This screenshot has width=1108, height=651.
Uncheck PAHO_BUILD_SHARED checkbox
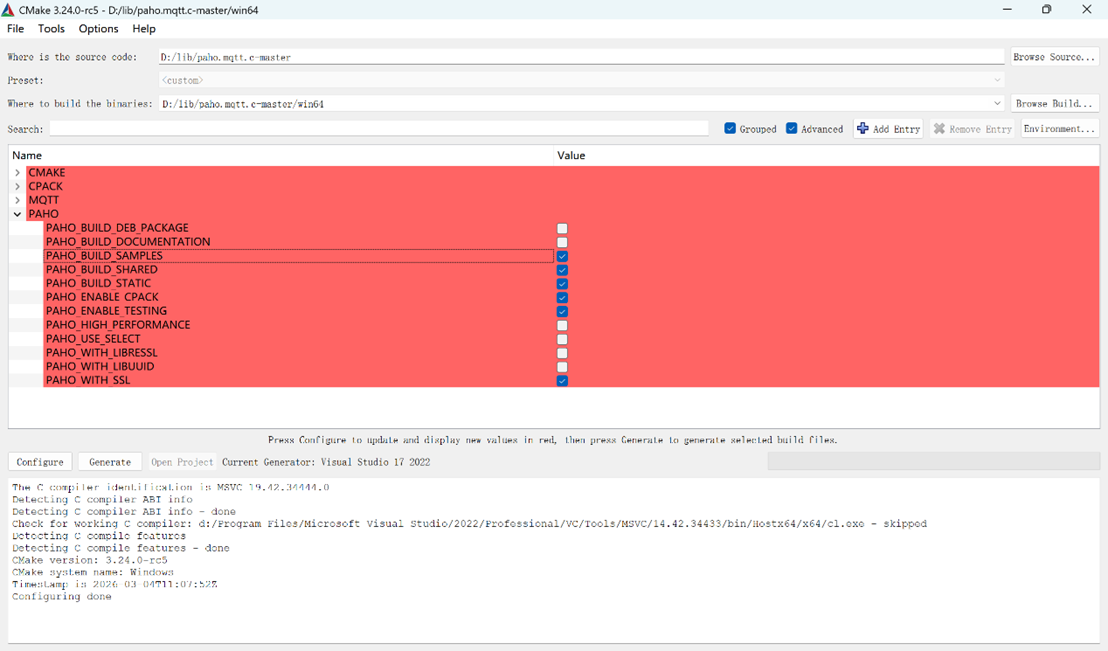pyautogui.click(x=562, y=270)
